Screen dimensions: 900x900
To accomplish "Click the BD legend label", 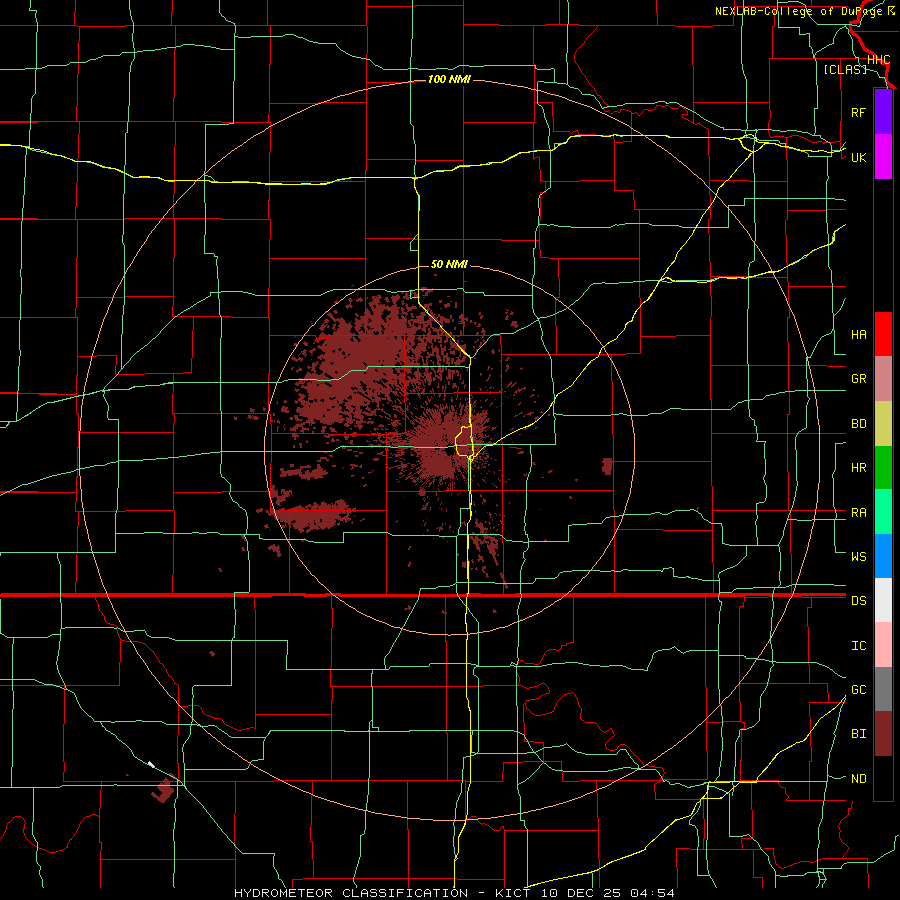I will (858, 424).
